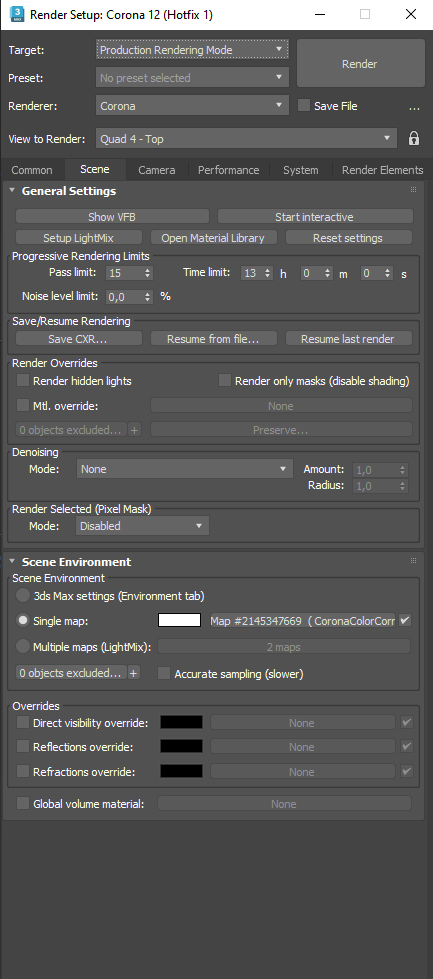
Task: Click the Render button
Action: [x=360, y=64]
